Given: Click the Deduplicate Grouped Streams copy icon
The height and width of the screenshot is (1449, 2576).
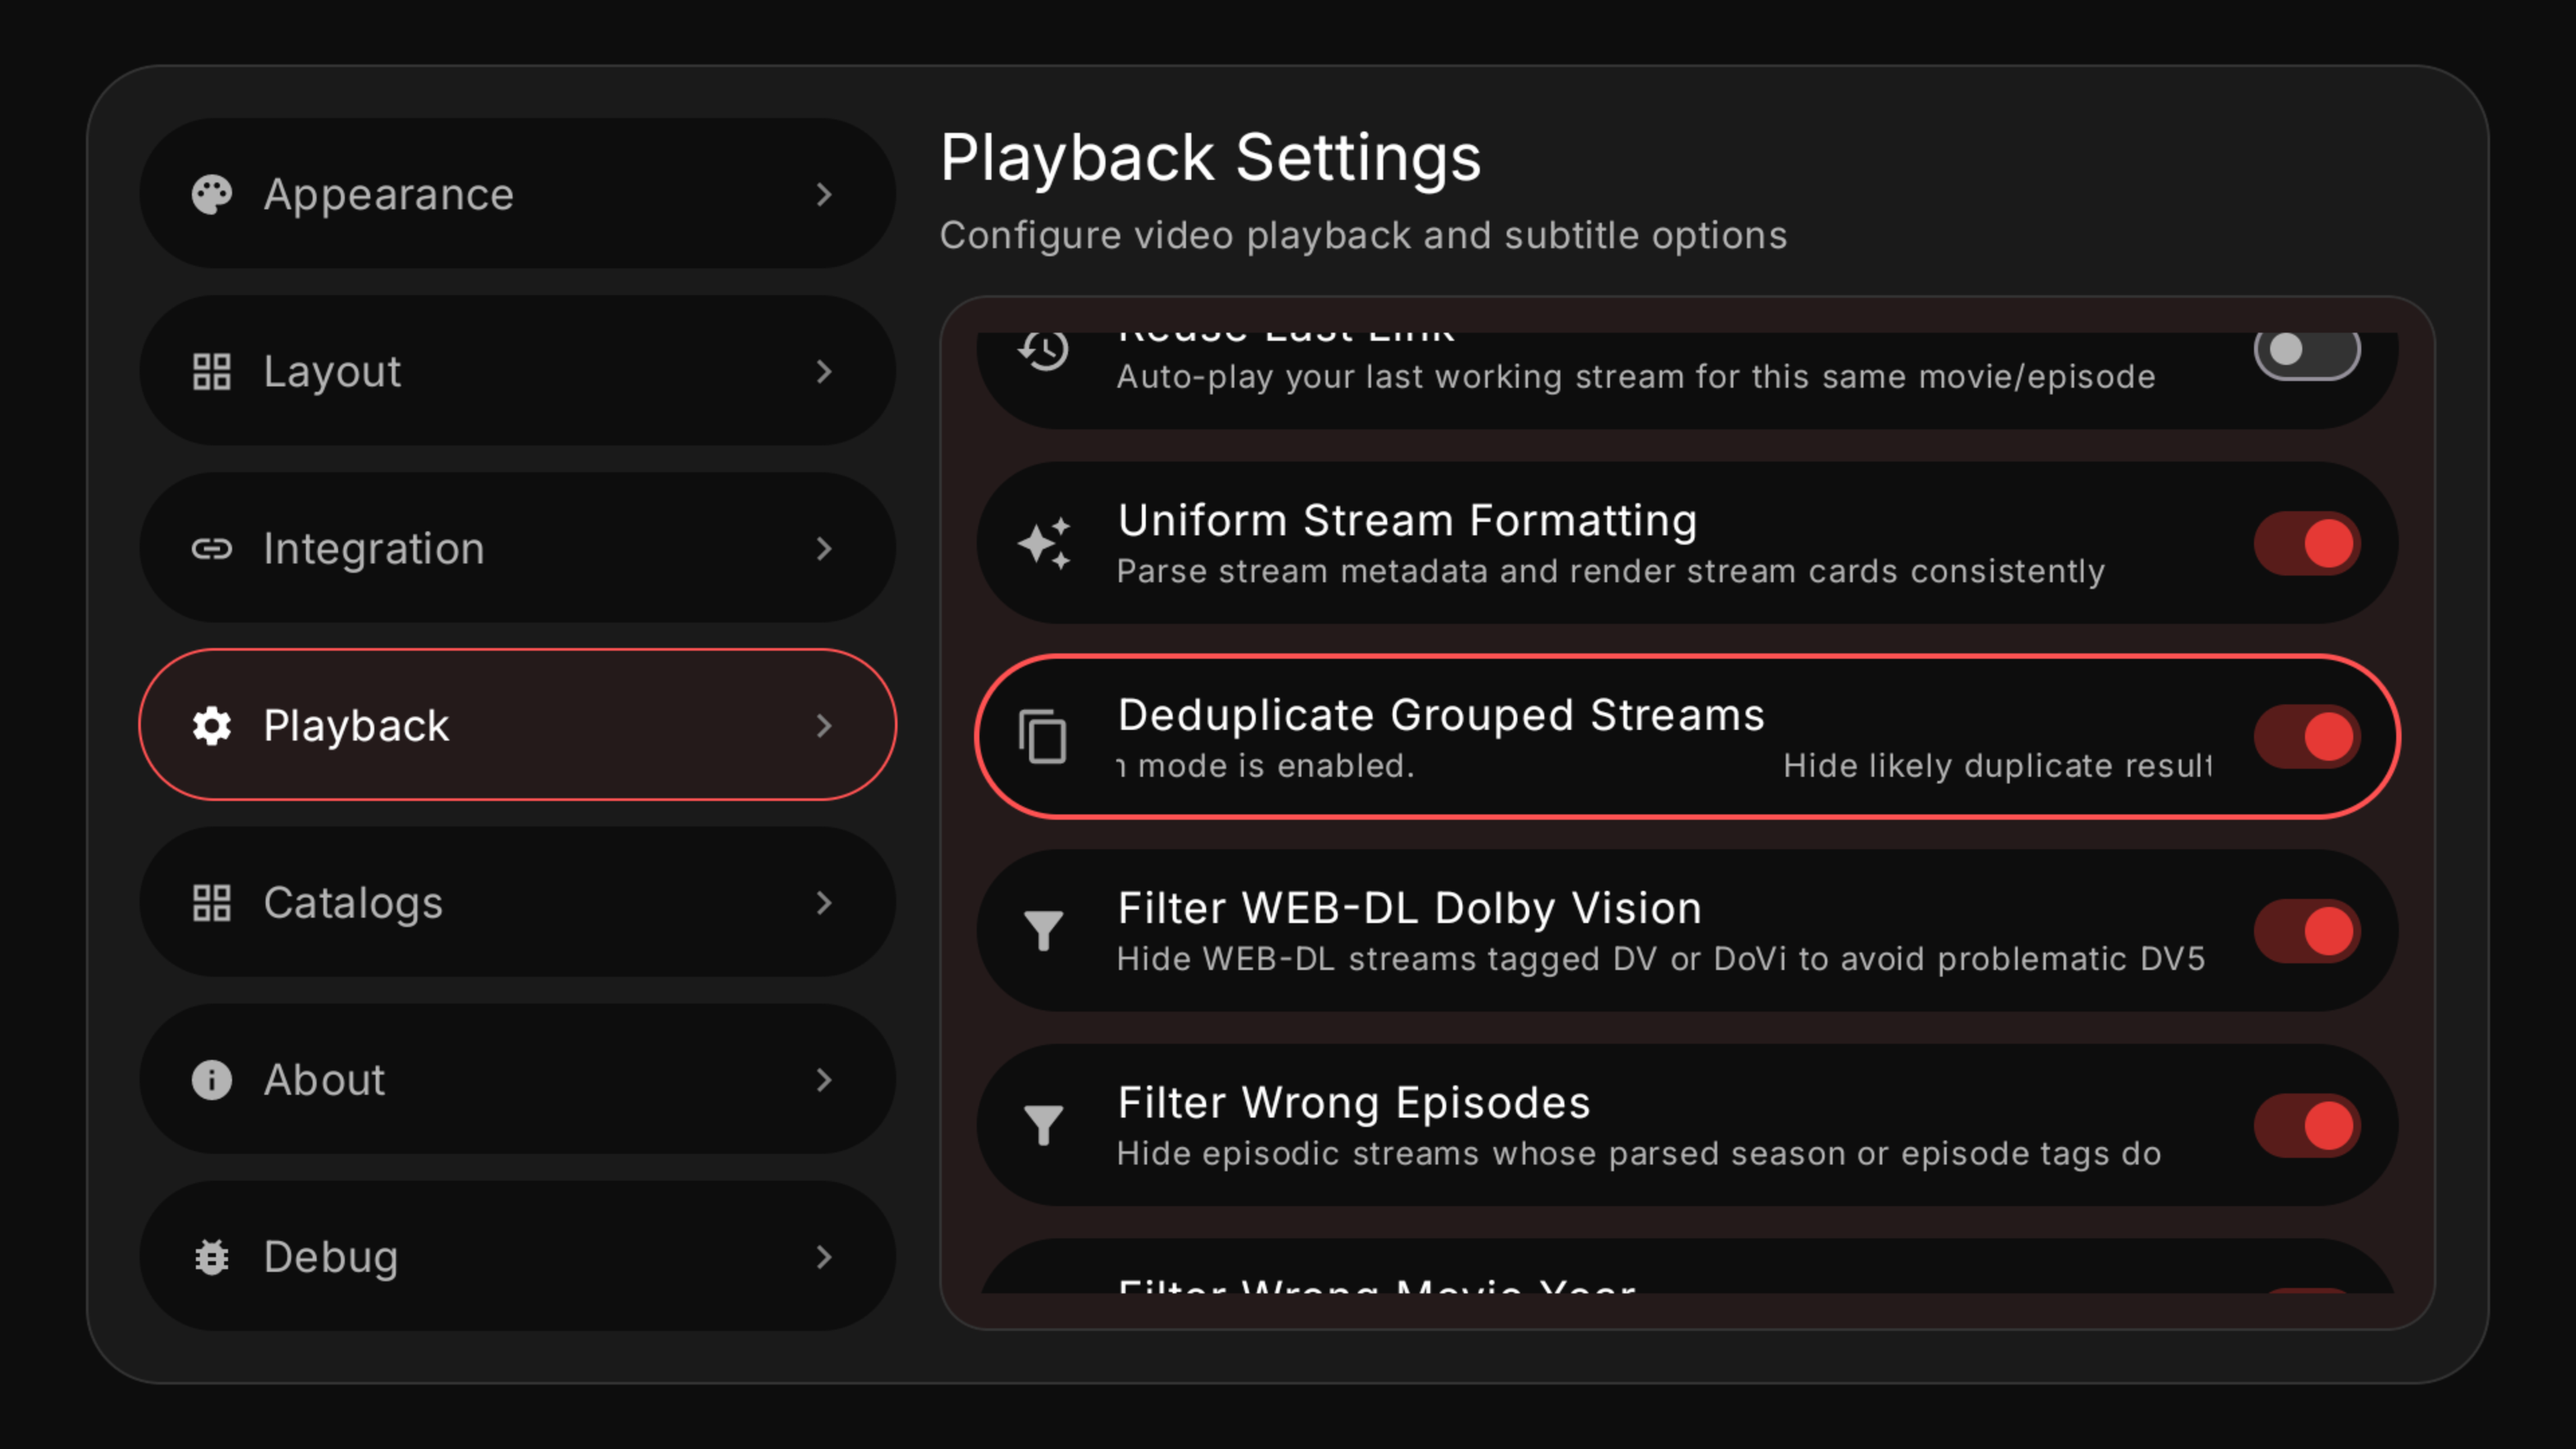Looking at the screenshot, I should pyautogui.click(x=1043, y=737).
